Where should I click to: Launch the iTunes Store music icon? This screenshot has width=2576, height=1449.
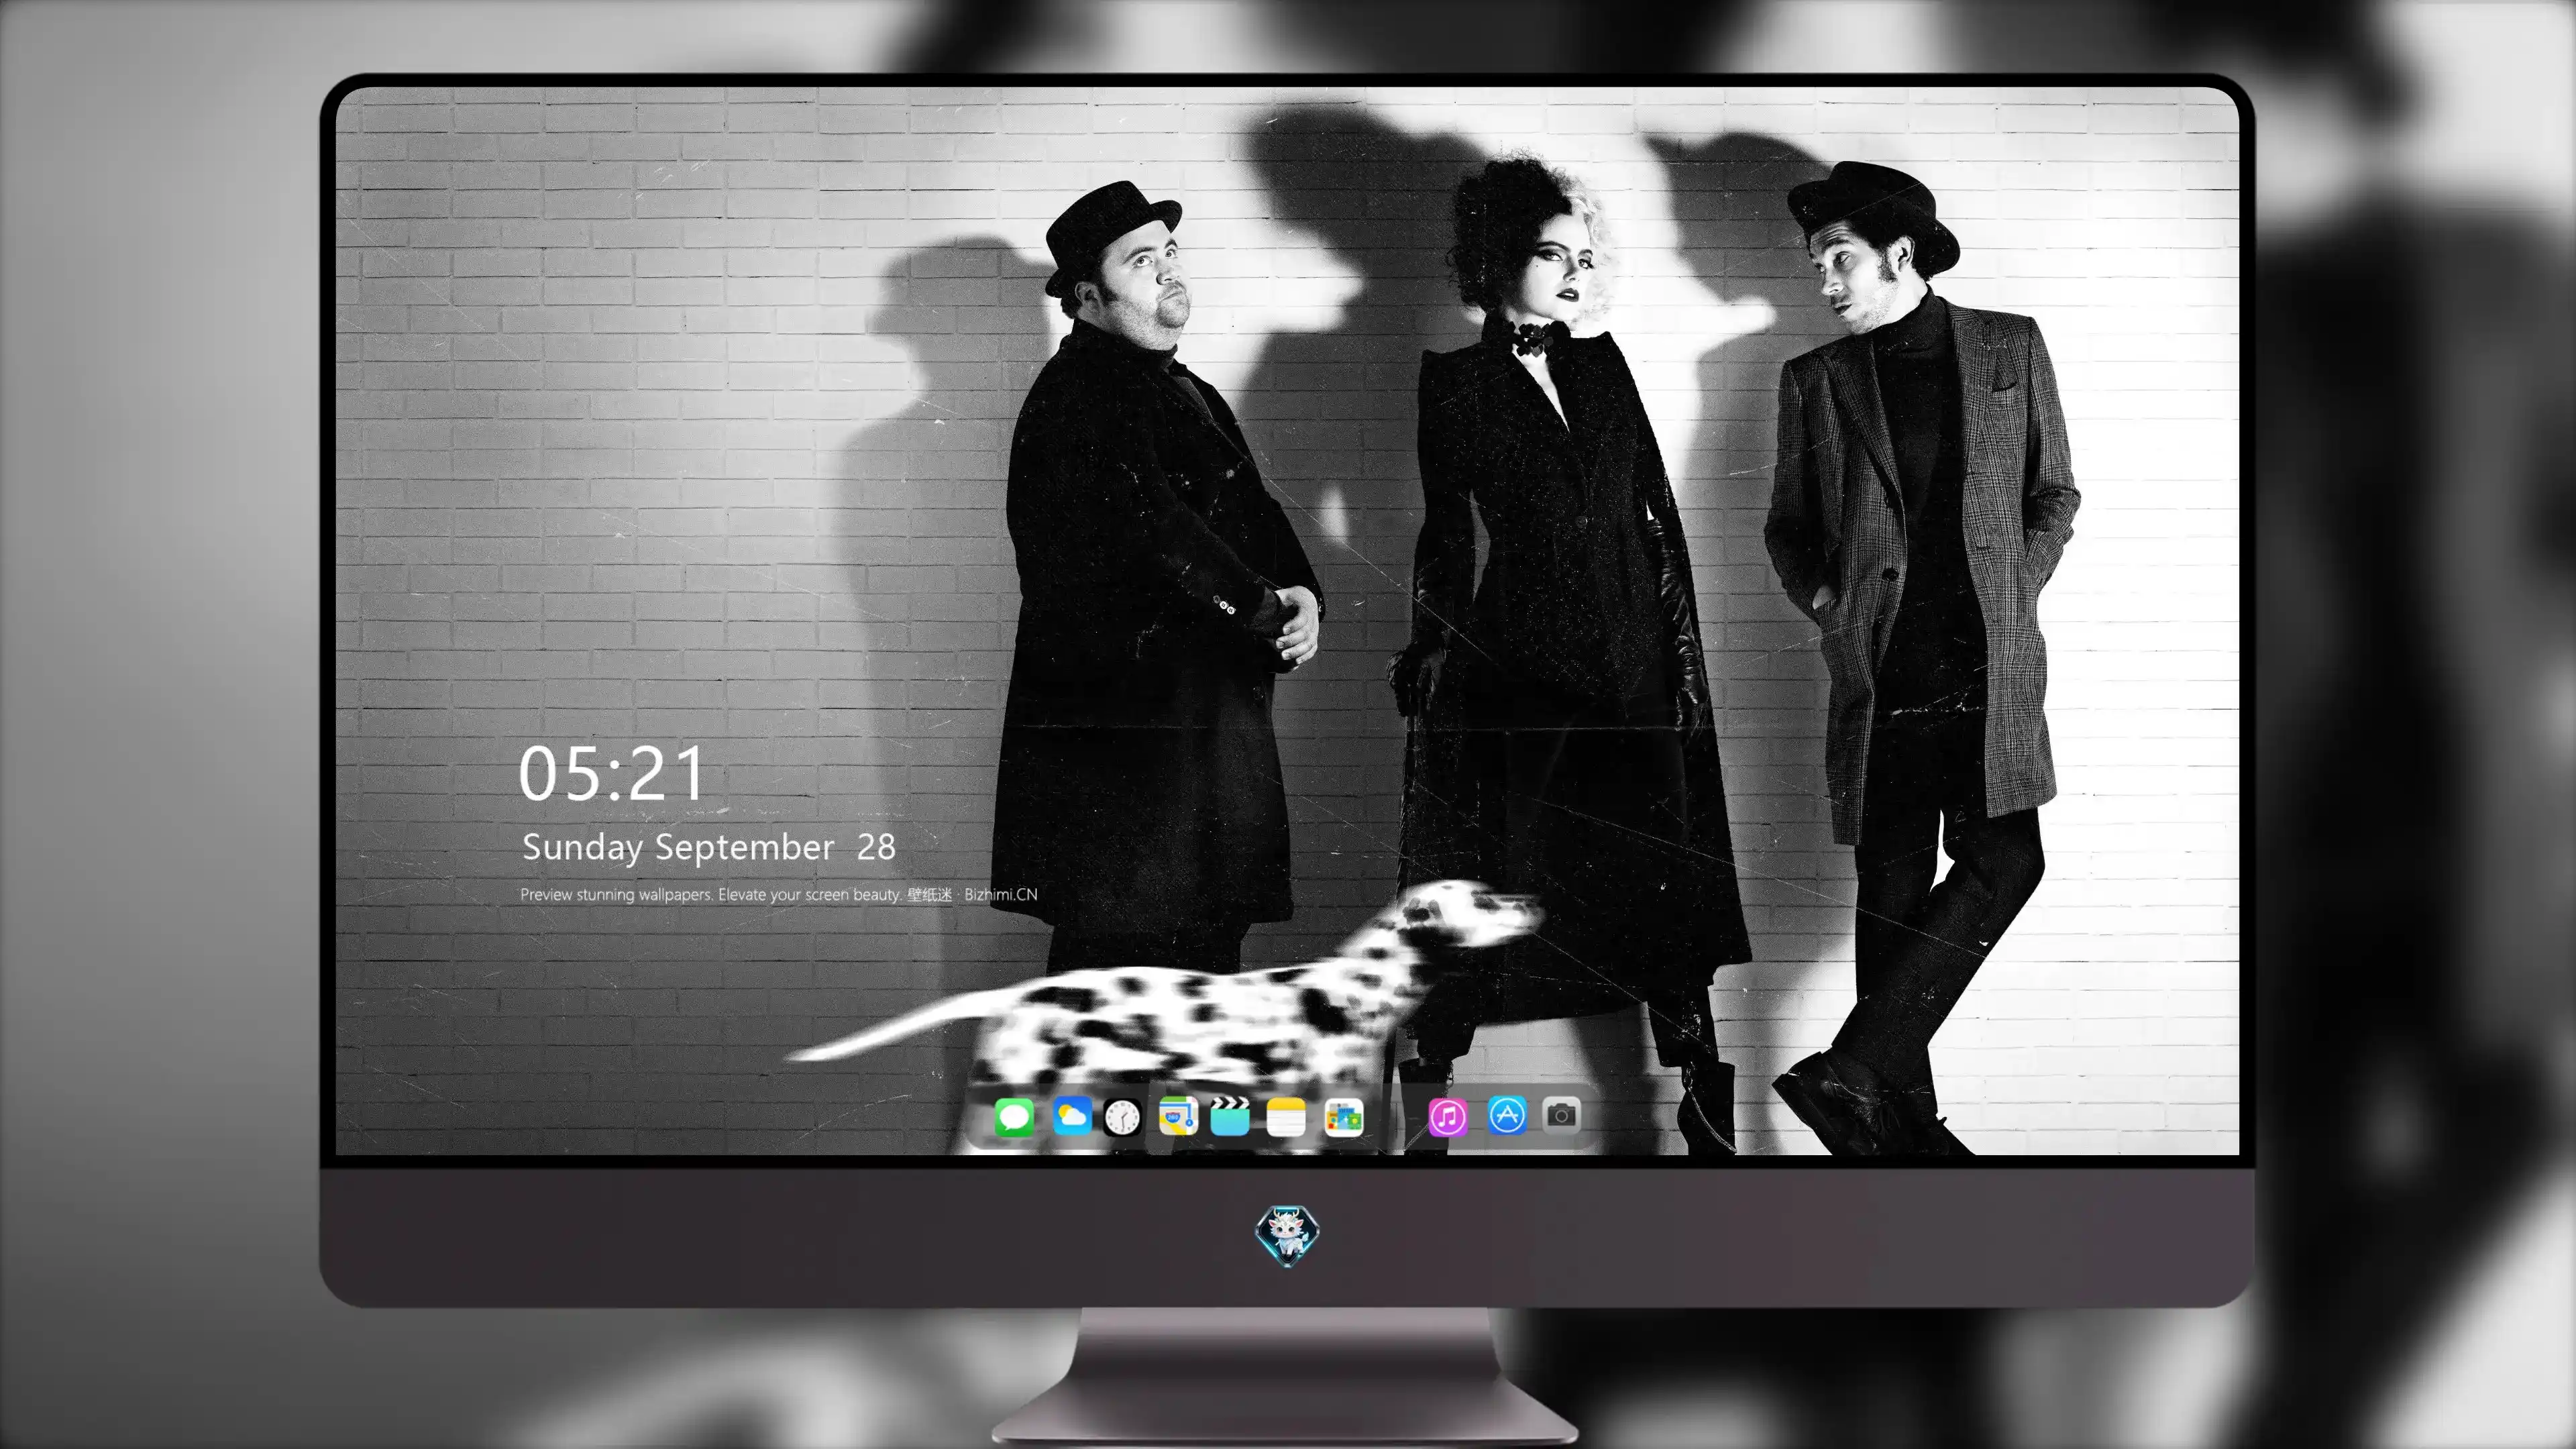1448,1117
